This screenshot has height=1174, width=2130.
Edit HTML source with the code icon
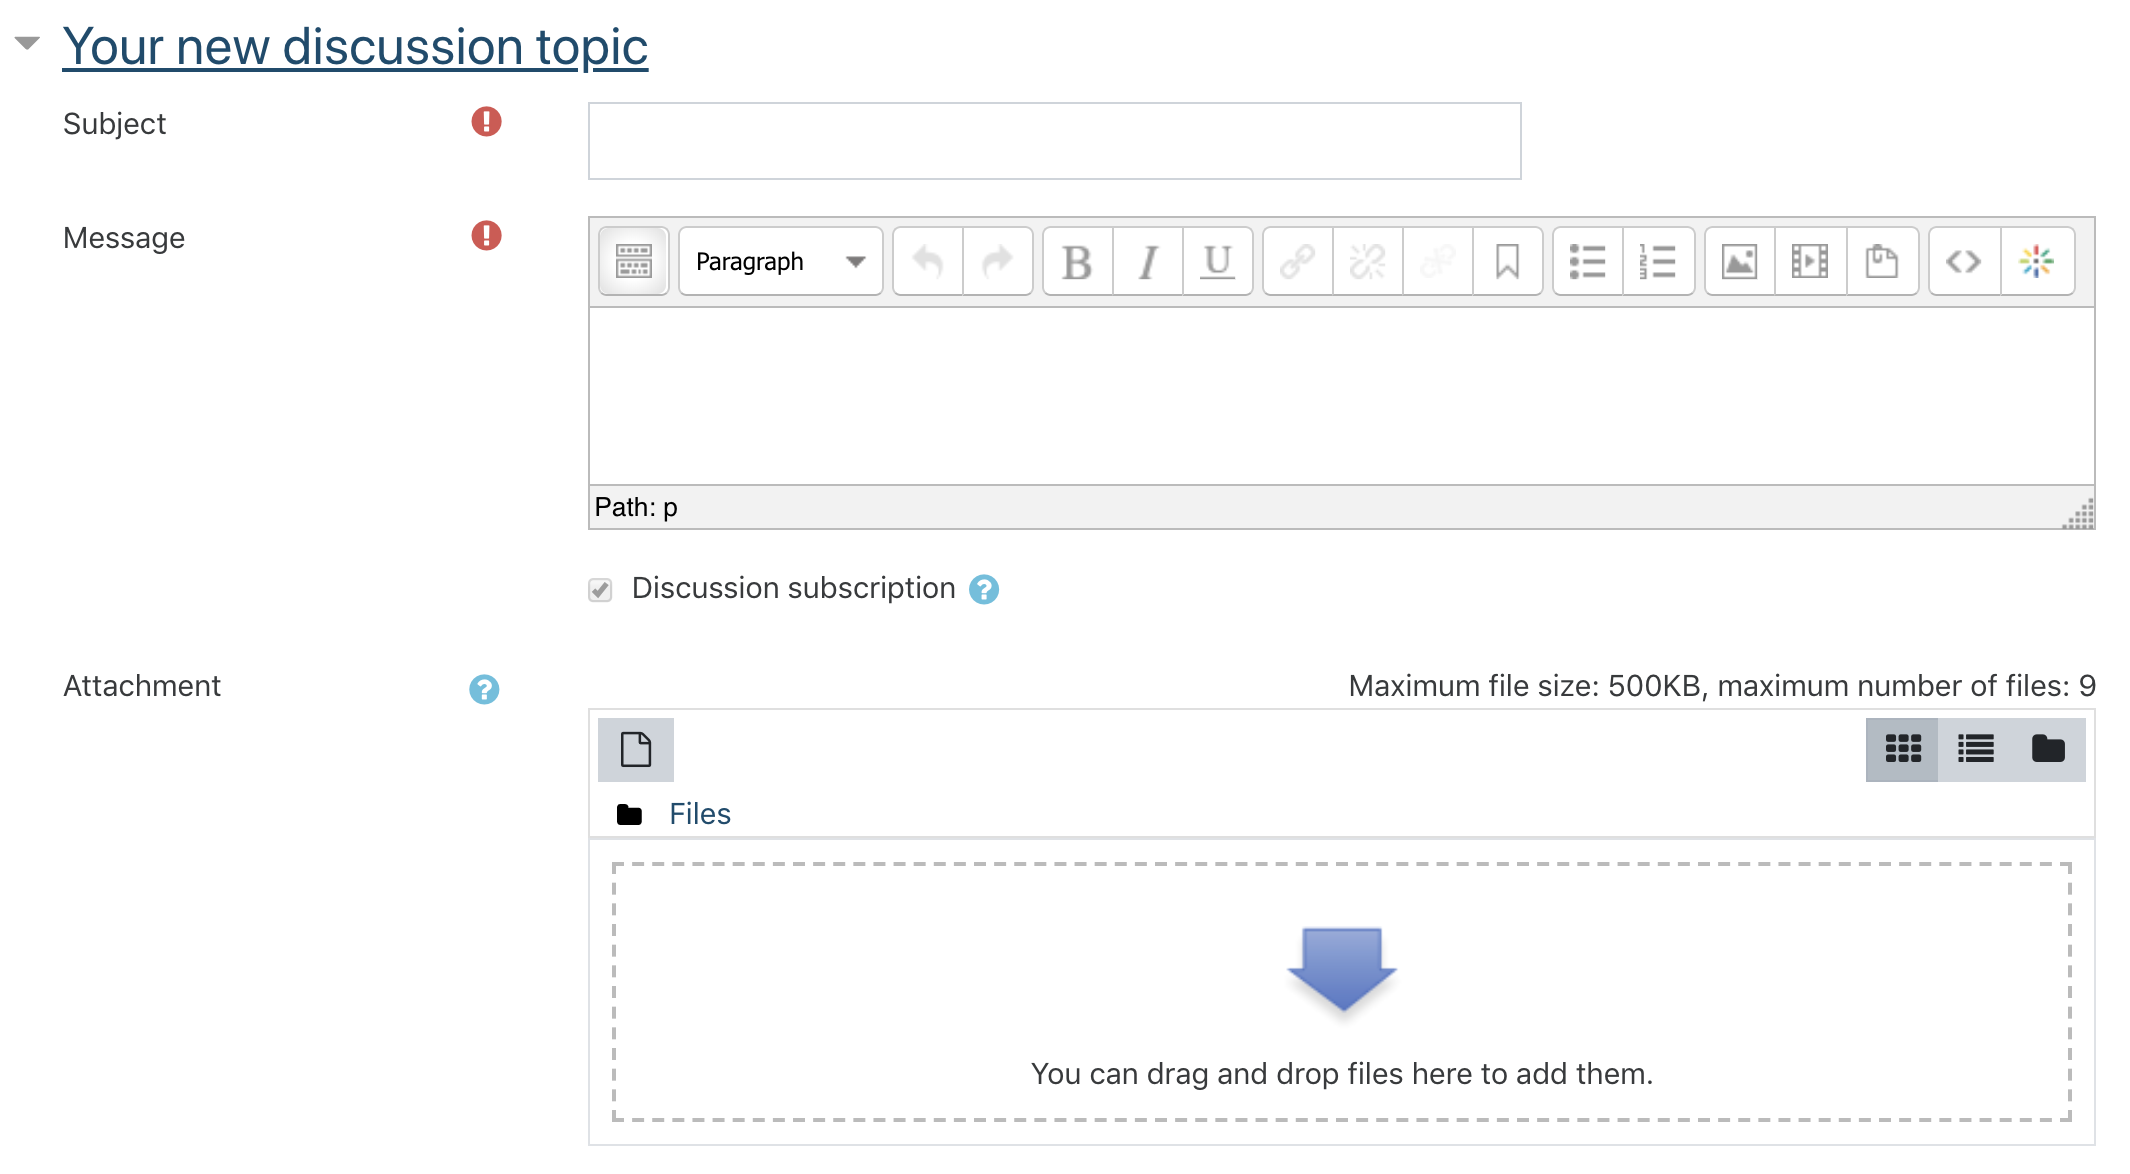tap(1964, 262)
